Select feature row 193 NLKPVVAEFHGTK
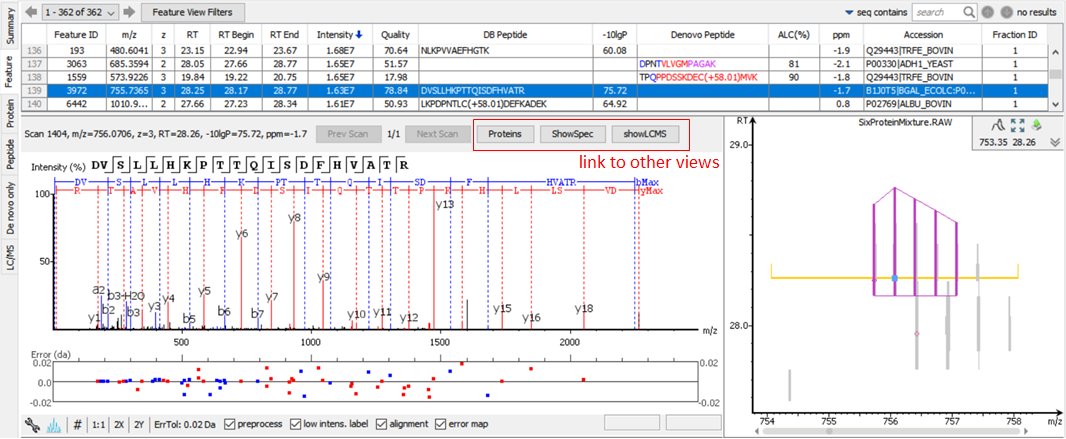Image resolution: width=1066 pixels, height=439 pixels. pyautogui.click(x=534, y=50)
